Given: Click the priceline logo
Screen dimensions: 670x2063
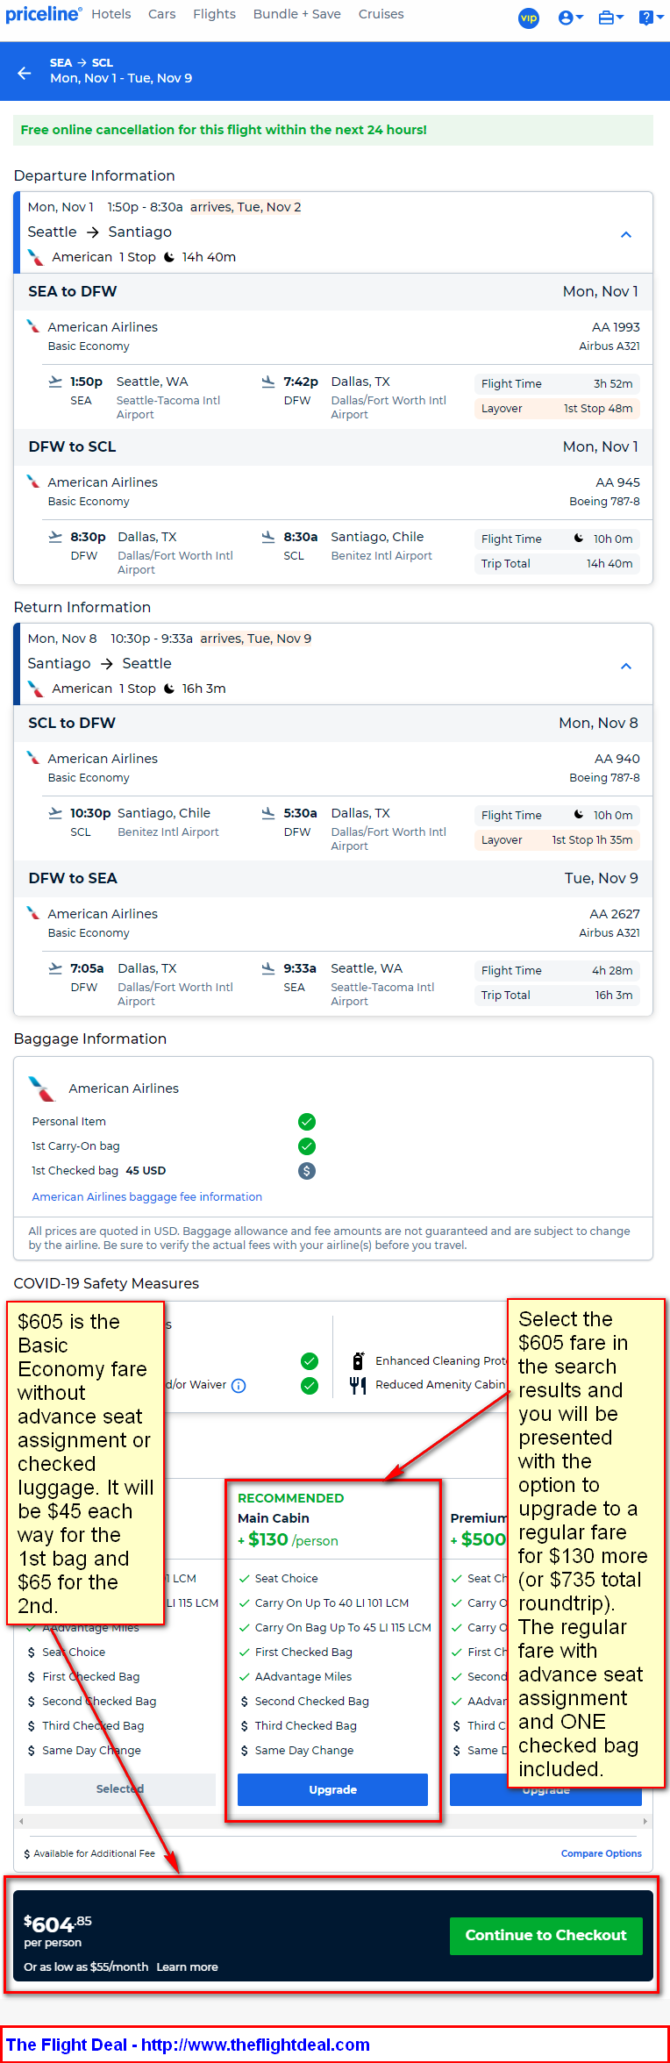Looking at the screenshot, I should pos(43,14).
